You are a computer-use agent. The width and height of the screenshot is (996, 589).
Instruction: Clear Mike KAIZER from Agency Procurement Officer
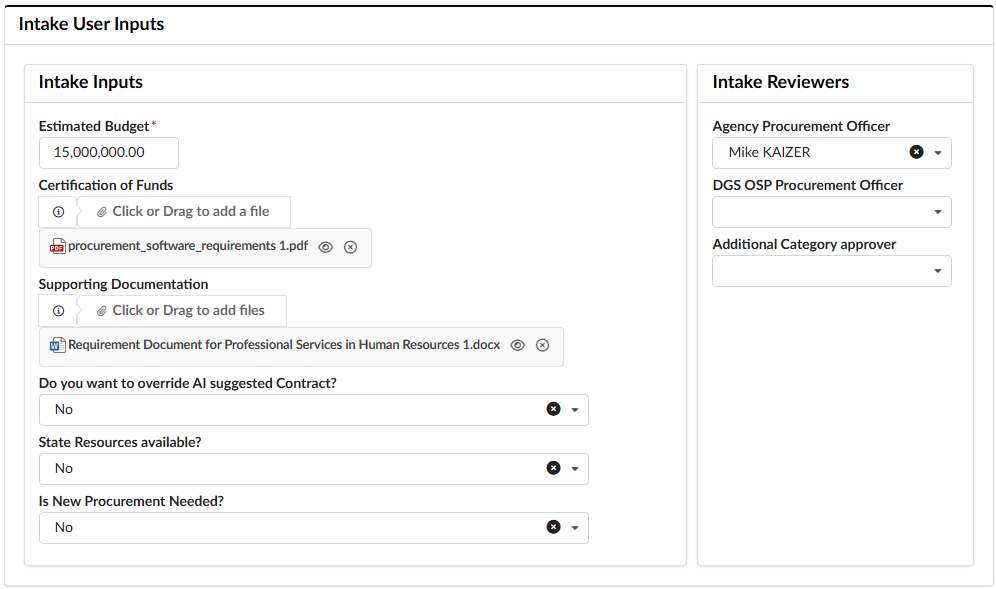(917, 152)
